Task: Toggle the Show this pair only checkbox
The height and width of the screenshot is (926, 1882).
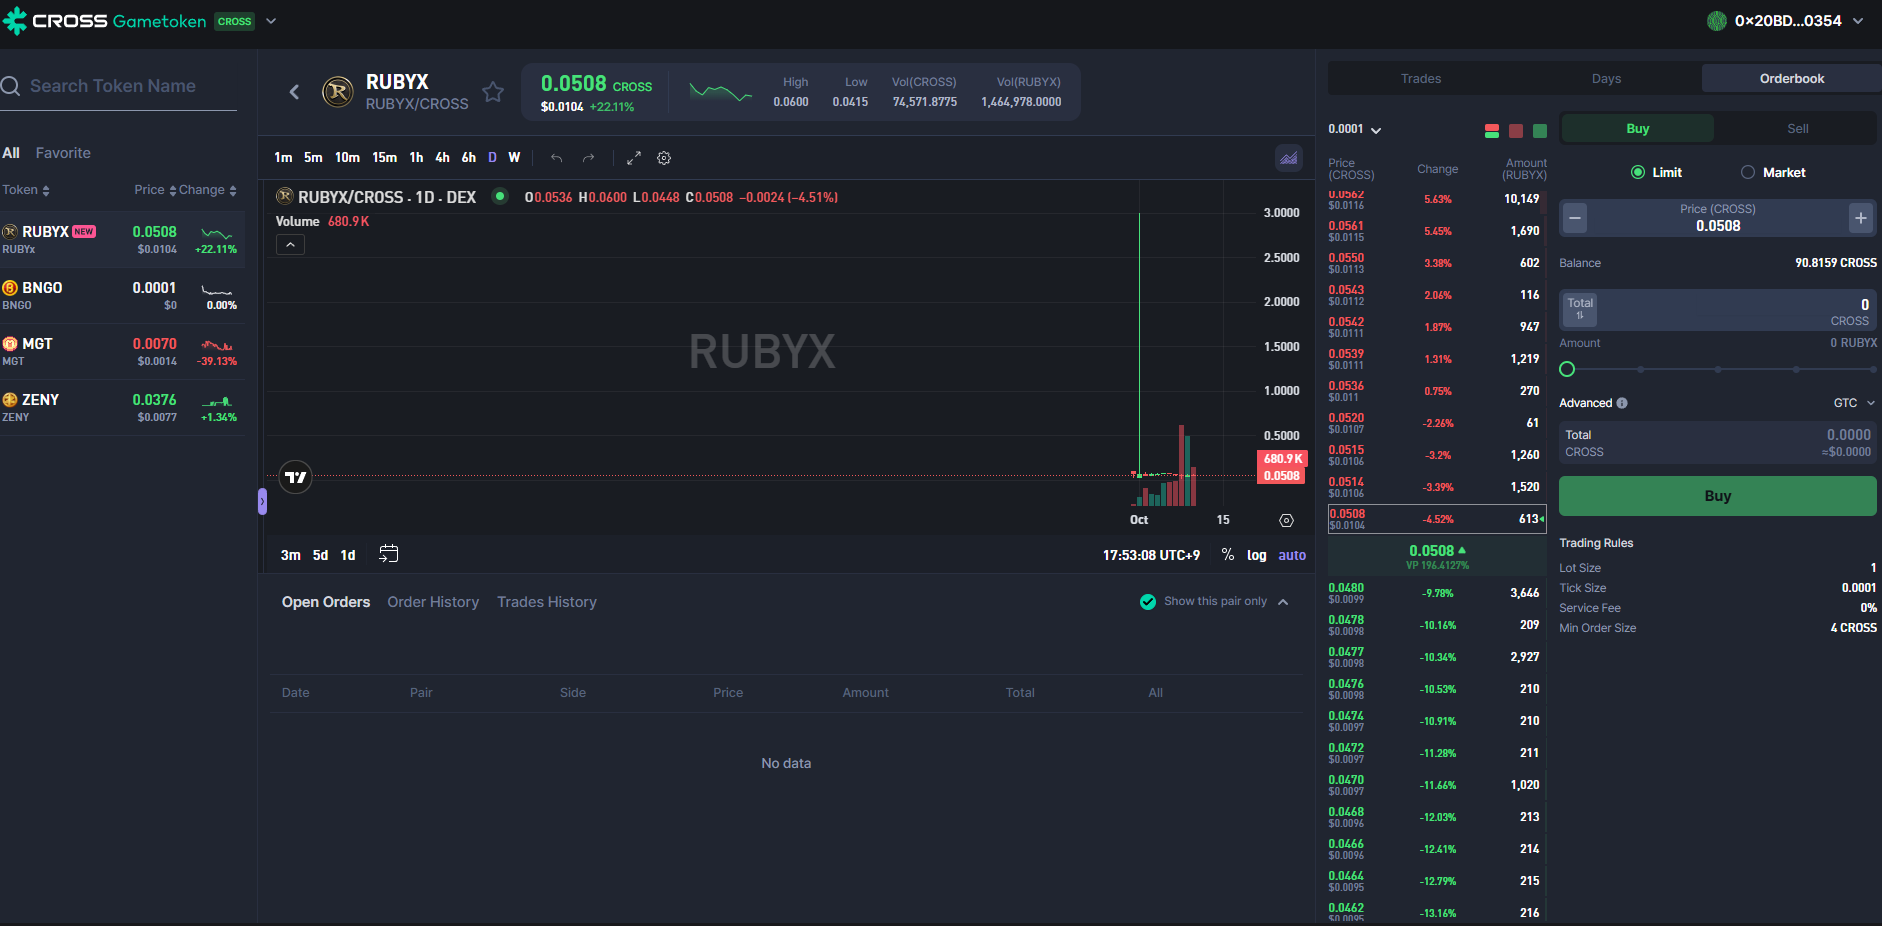Action: [1148, 601]
